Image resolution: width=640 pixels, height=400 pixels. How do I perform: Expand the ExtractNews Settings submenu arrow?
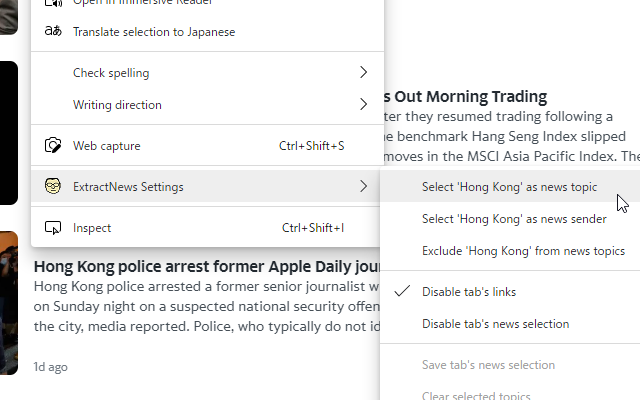pos(364,186)
